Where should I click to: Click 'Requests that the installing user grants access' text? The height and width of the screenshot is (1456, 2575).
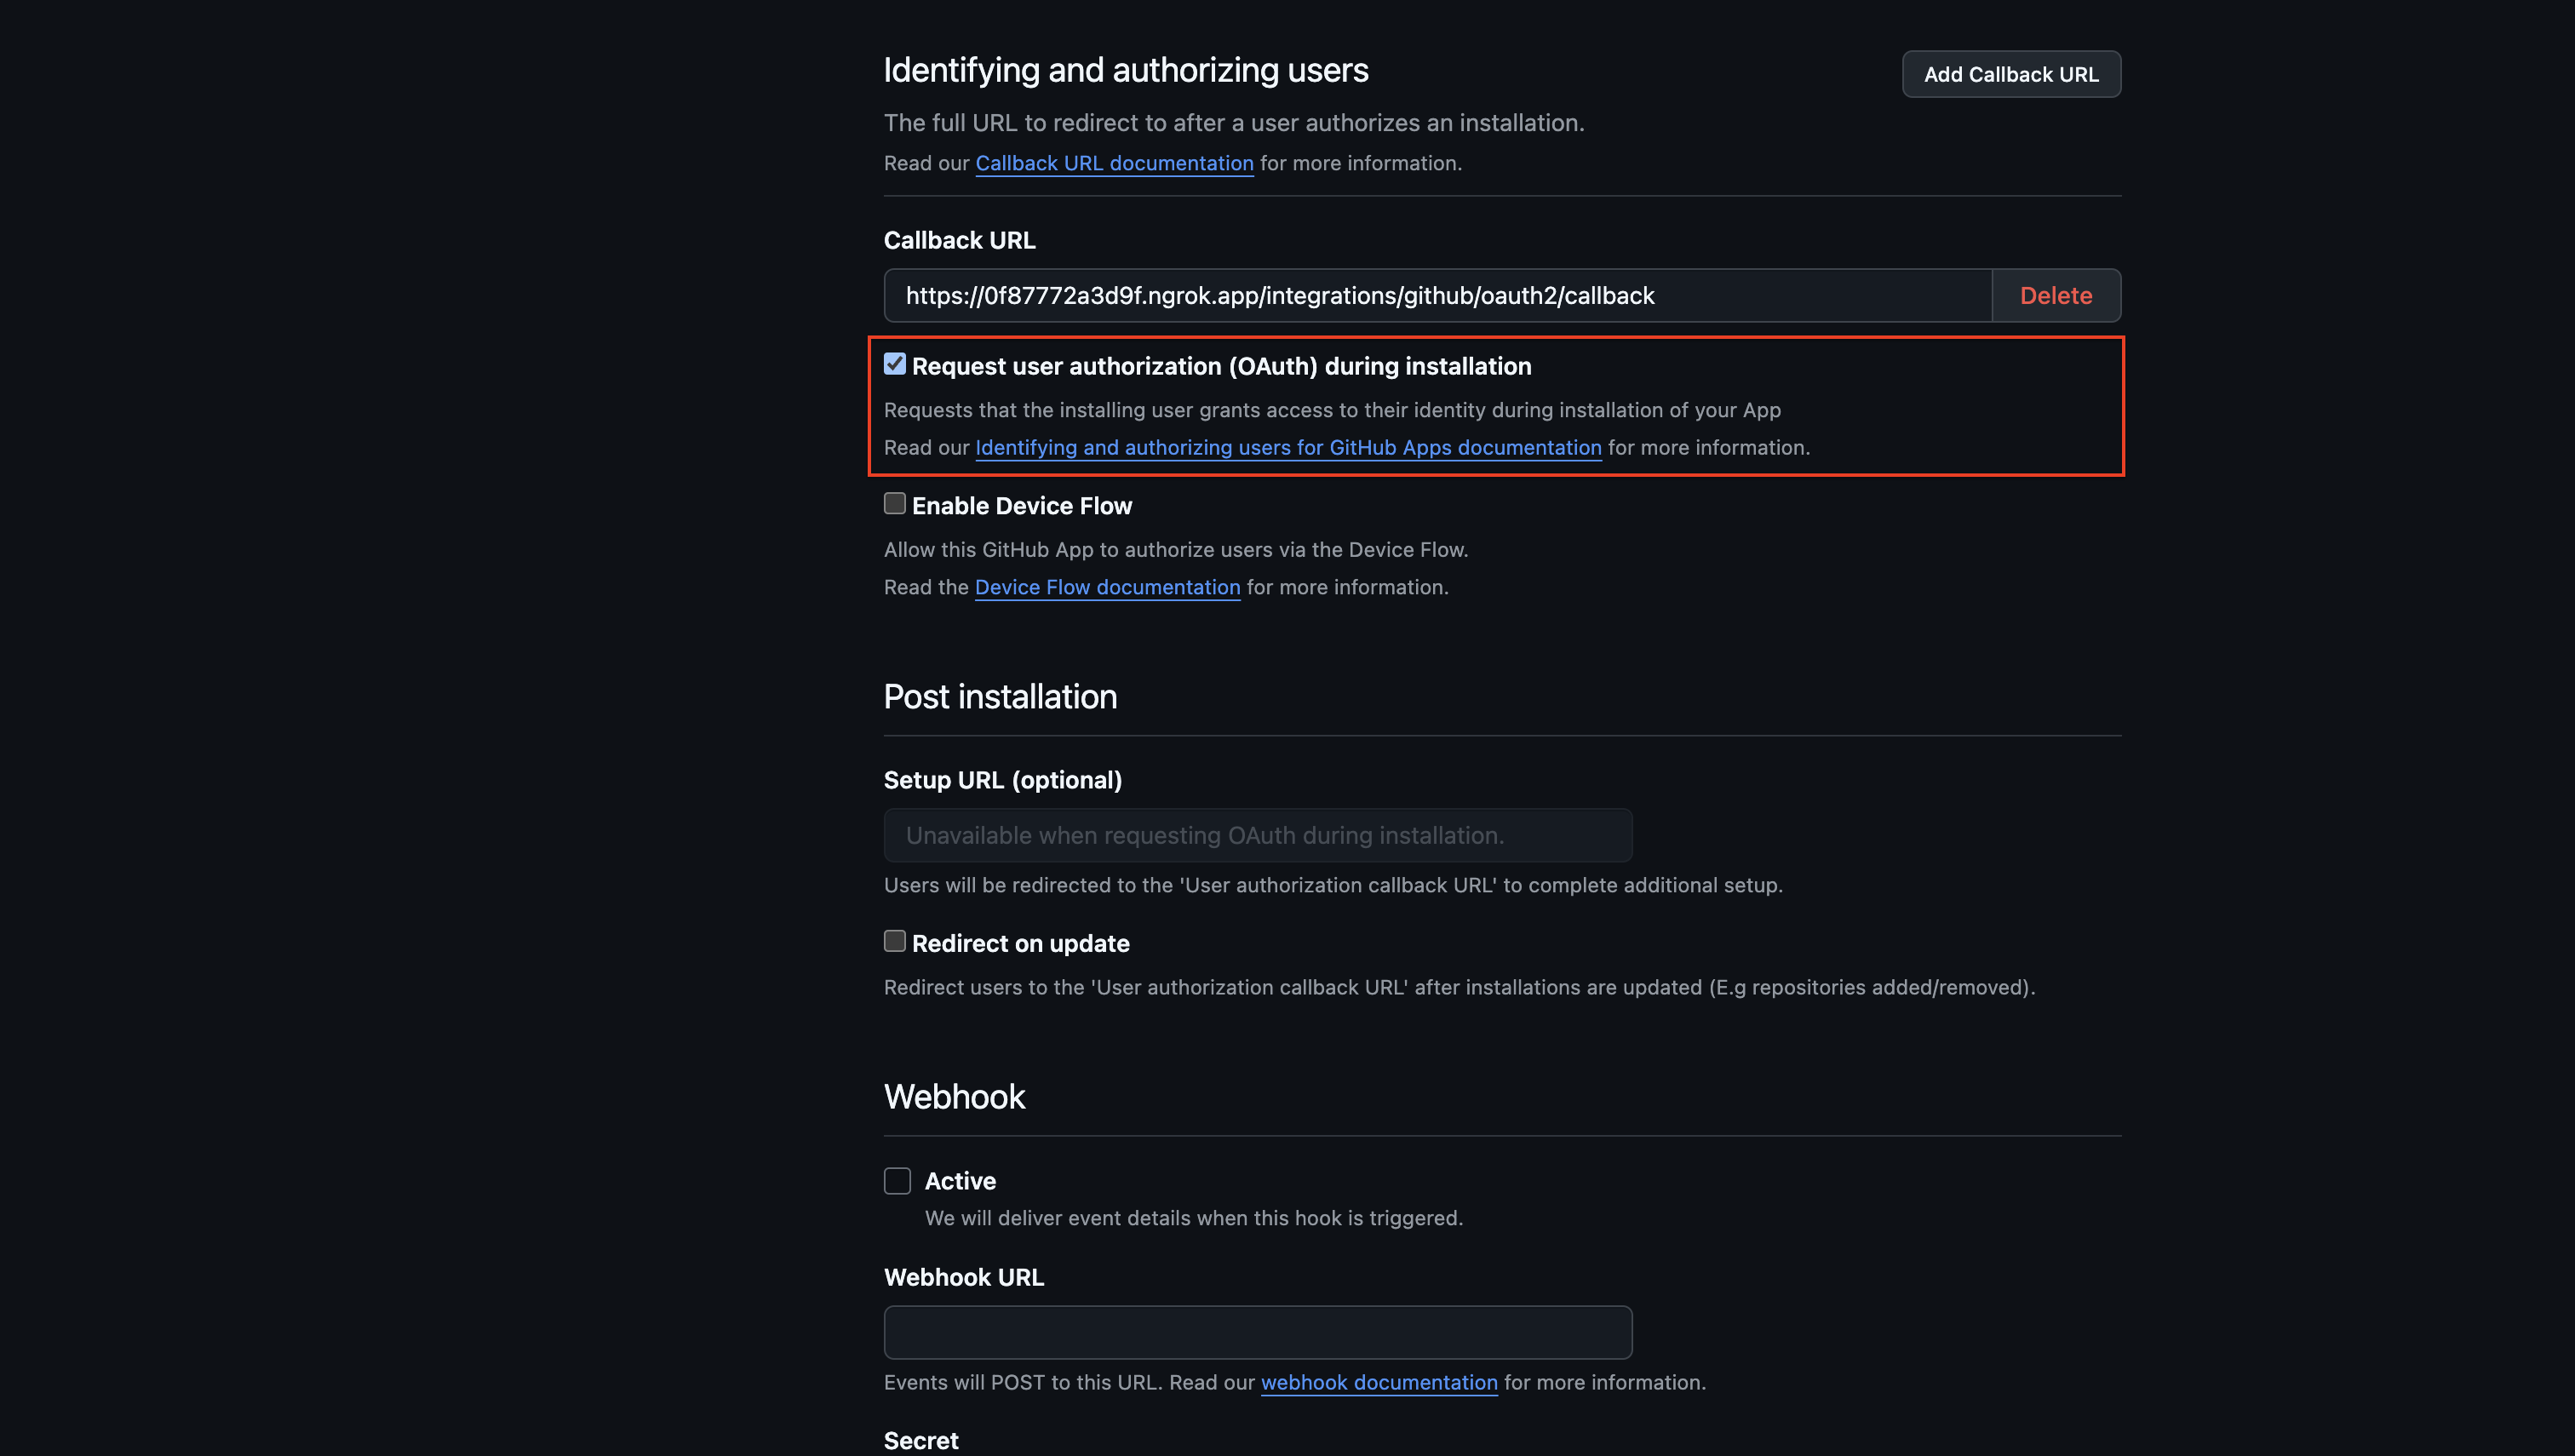pos(1332,410)
